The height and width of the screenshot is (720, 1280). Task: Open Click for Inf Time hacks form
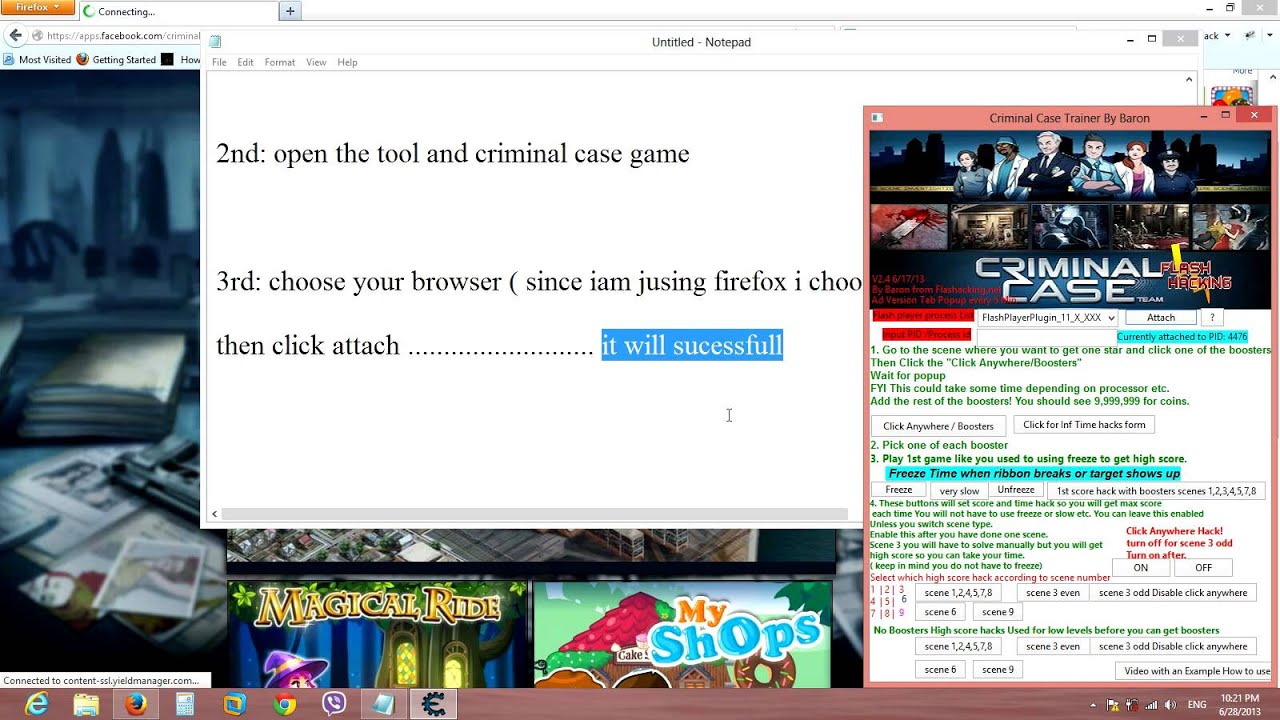tap(1084, 425)
